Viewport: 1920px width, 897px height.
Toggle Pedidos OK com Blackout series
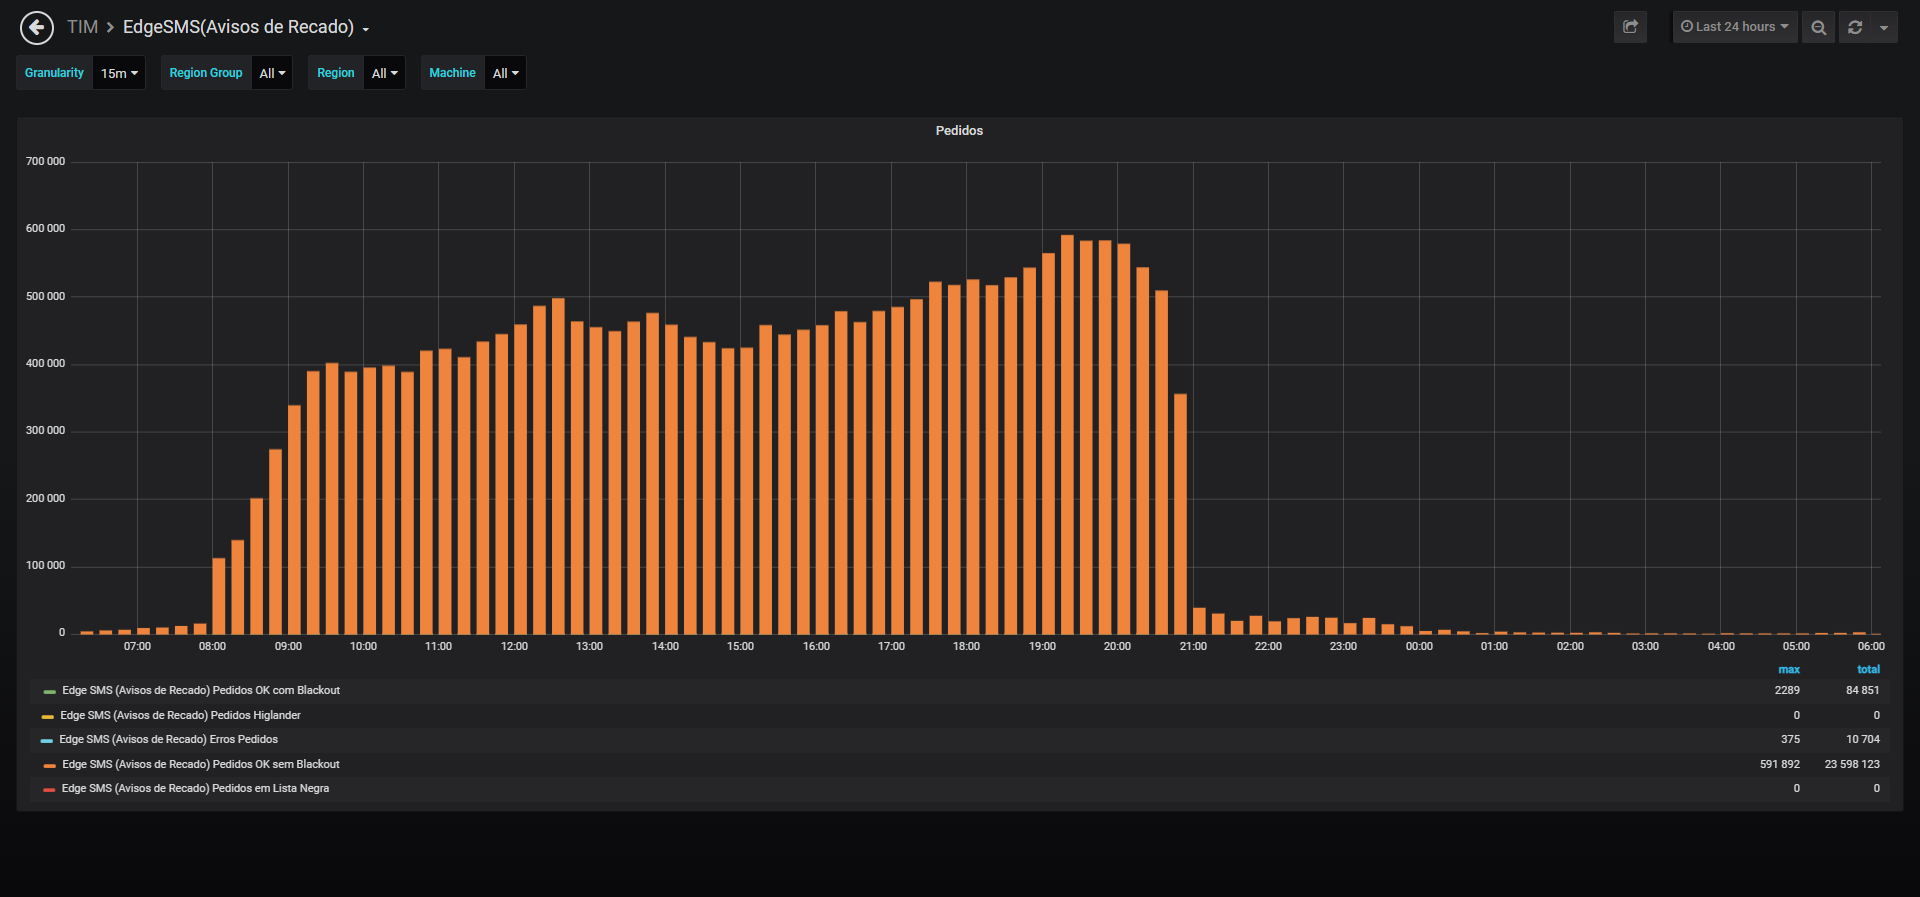coord(201,691)
